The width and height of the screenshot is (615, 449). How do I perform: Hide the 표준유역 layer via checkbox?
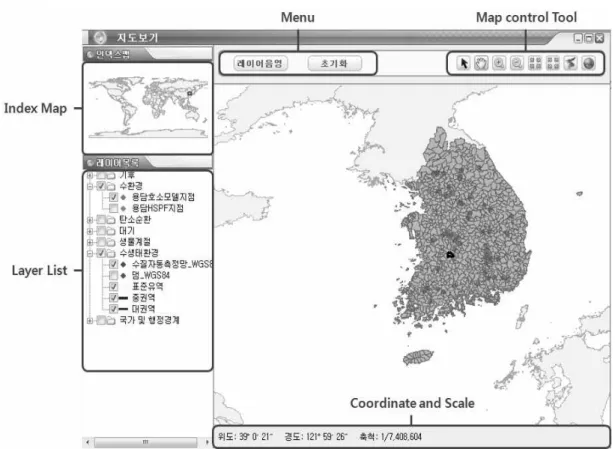tap(113, 287)
